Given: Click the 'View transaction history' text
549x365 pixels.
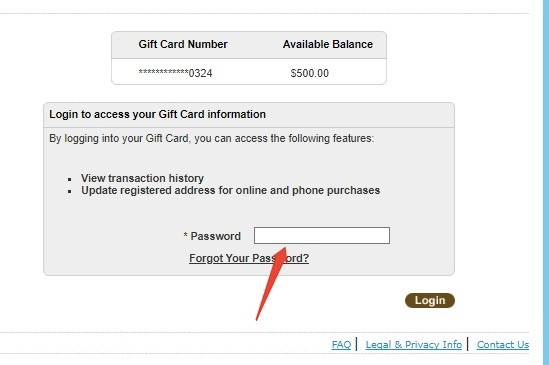Looking at the screenshot, I should click(142, 178).
